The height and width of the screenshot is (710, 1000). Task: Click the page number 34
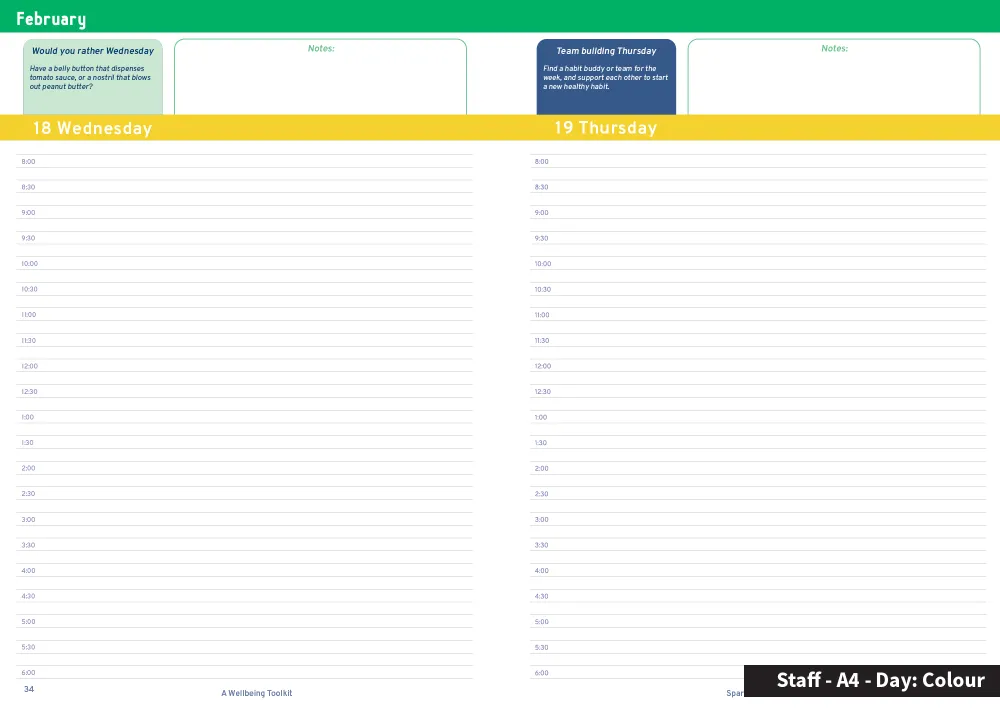(29, 689)
